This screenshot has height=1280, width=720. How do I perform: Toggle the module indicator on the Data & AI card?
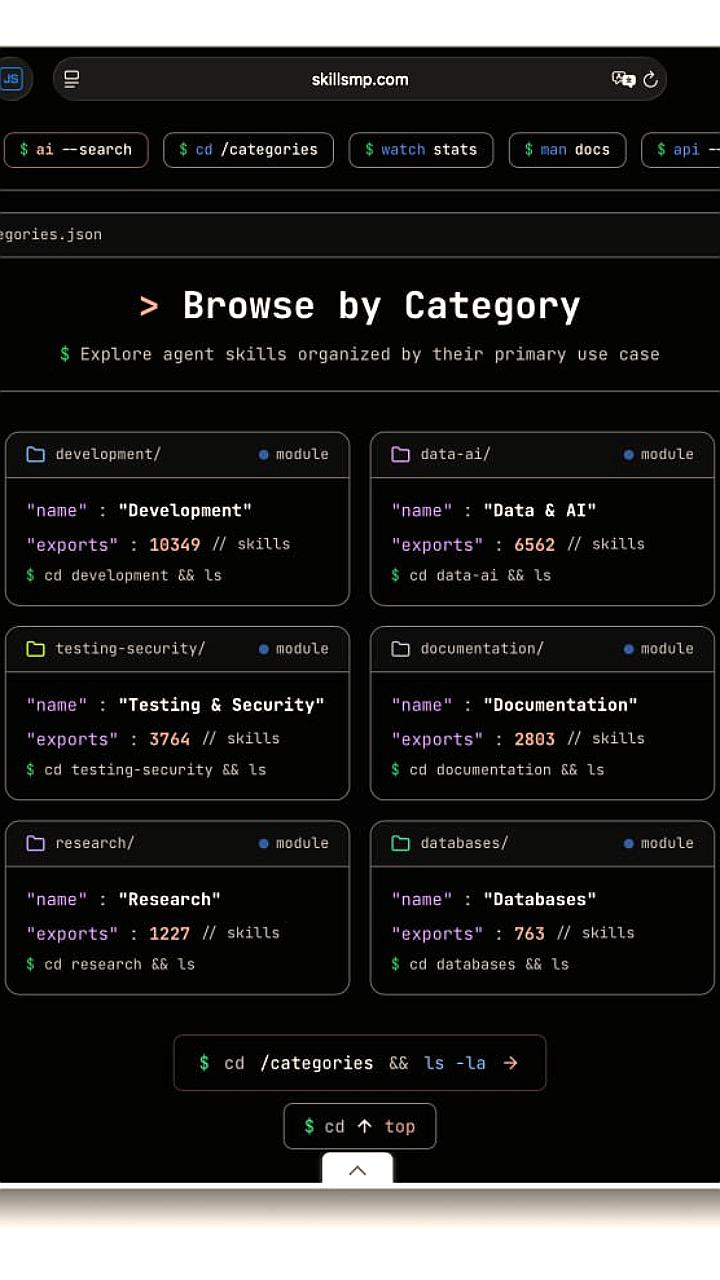(x=659, y=454)
